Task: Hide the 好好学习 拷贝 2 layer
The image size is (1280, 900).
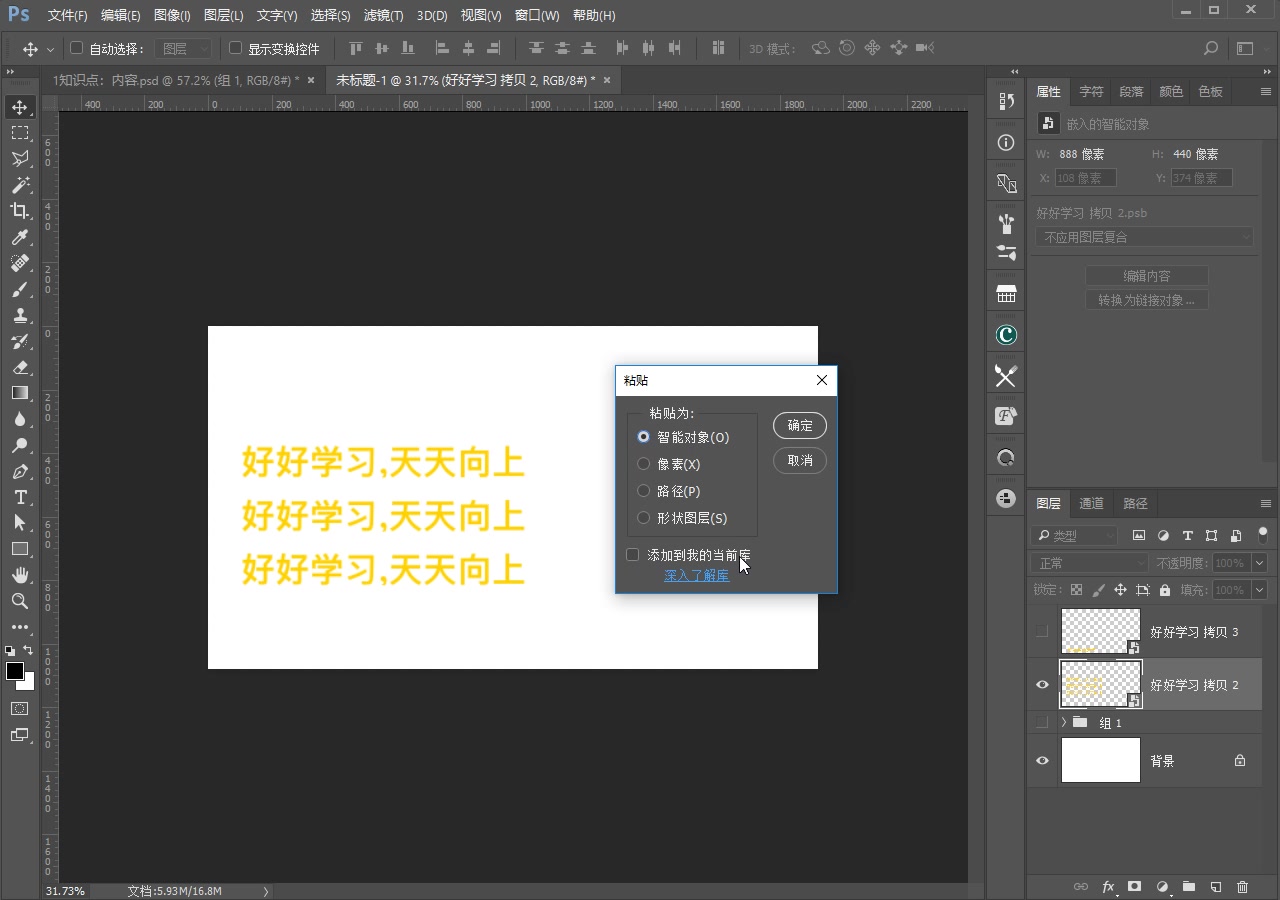Action: (1041, 684)
